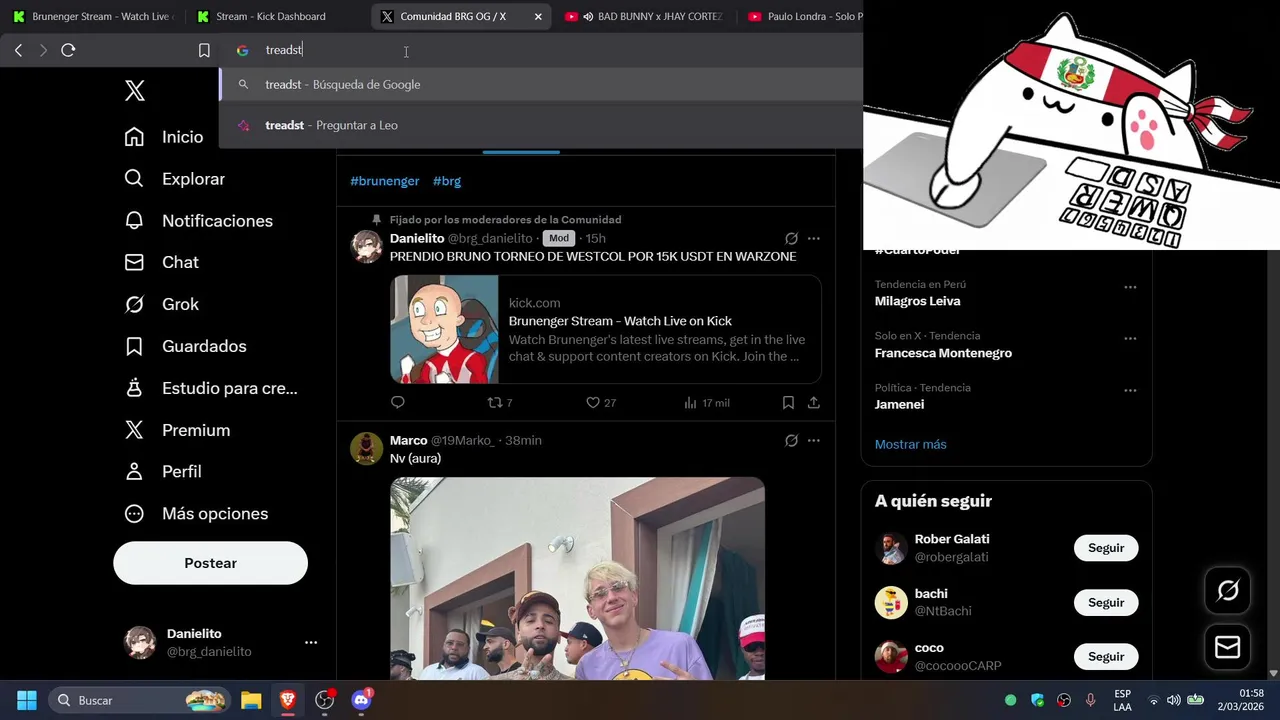
Task: Share Danielito's post
Action: coord(814,402)
